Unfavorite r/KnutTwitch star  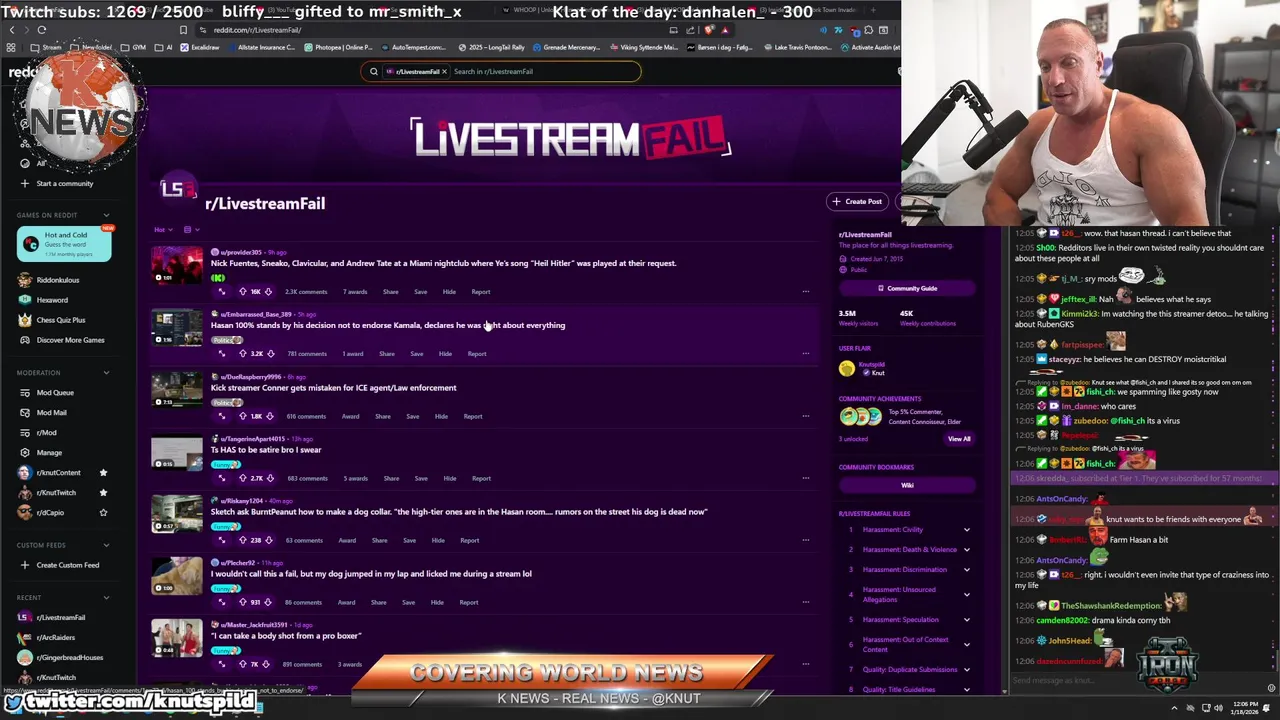(x=103, y=492)
